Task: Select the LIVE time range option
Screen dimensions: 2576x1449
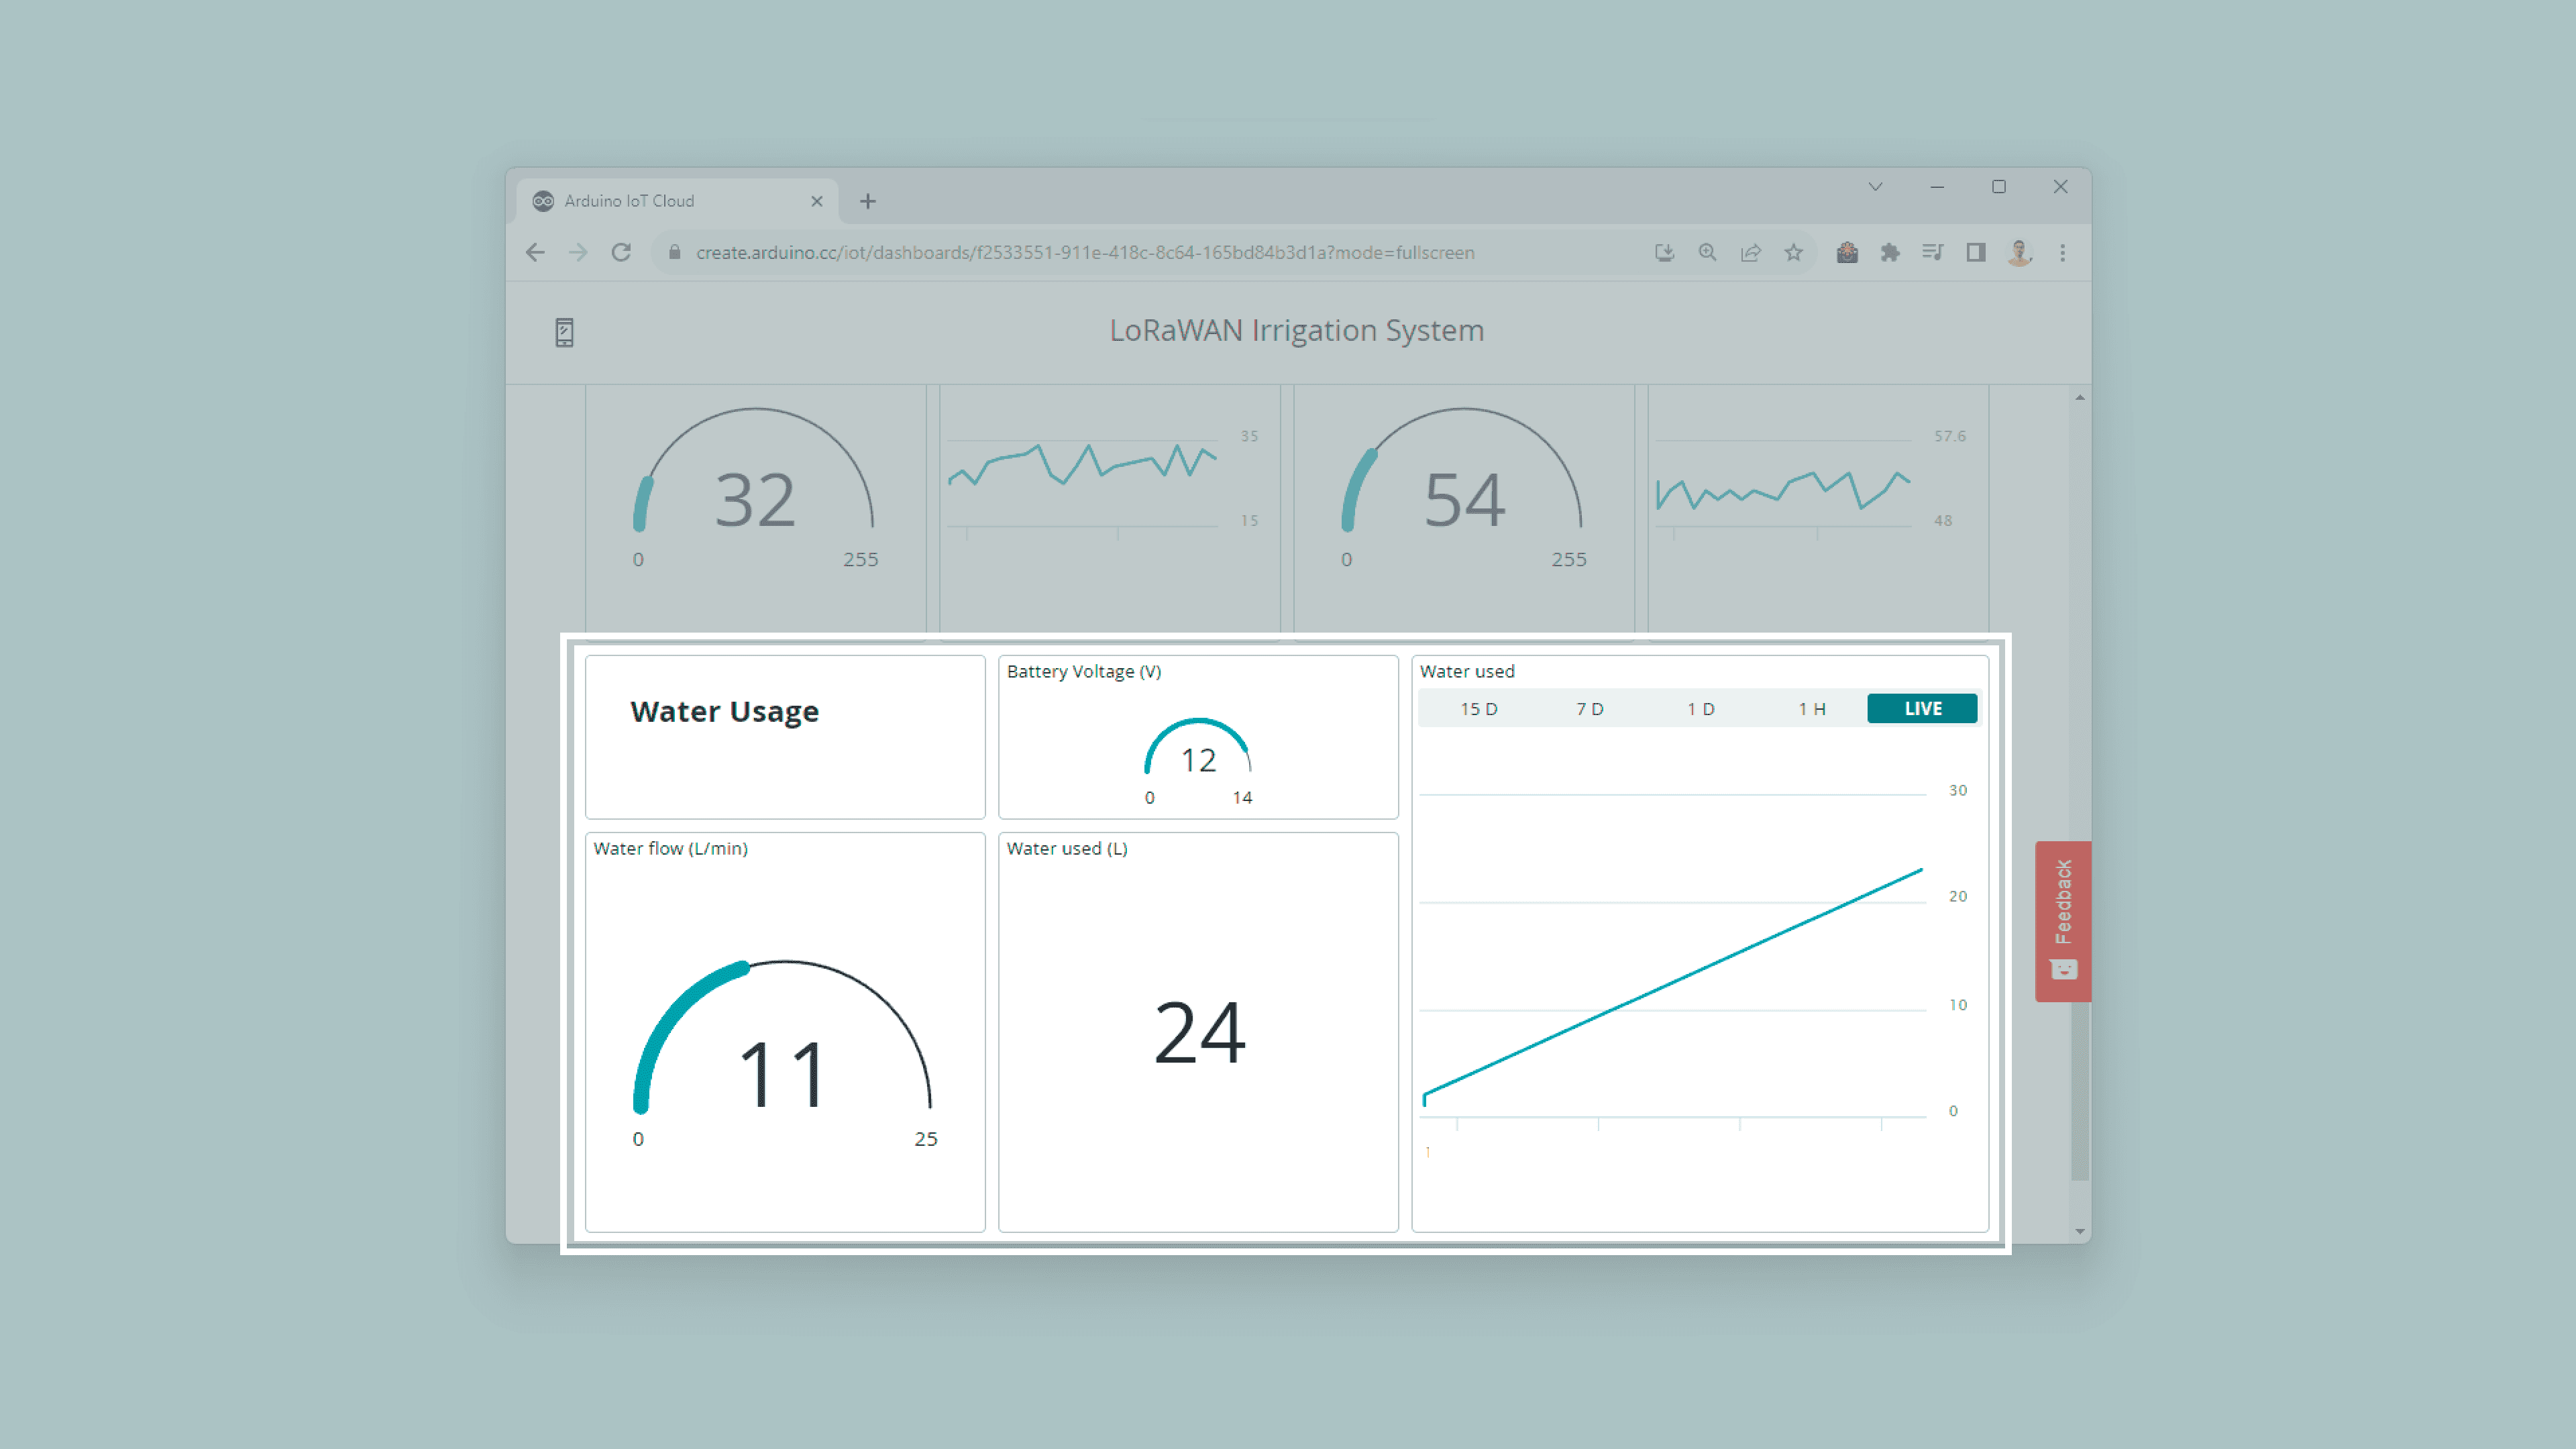Action: [x=1922, y=708]
